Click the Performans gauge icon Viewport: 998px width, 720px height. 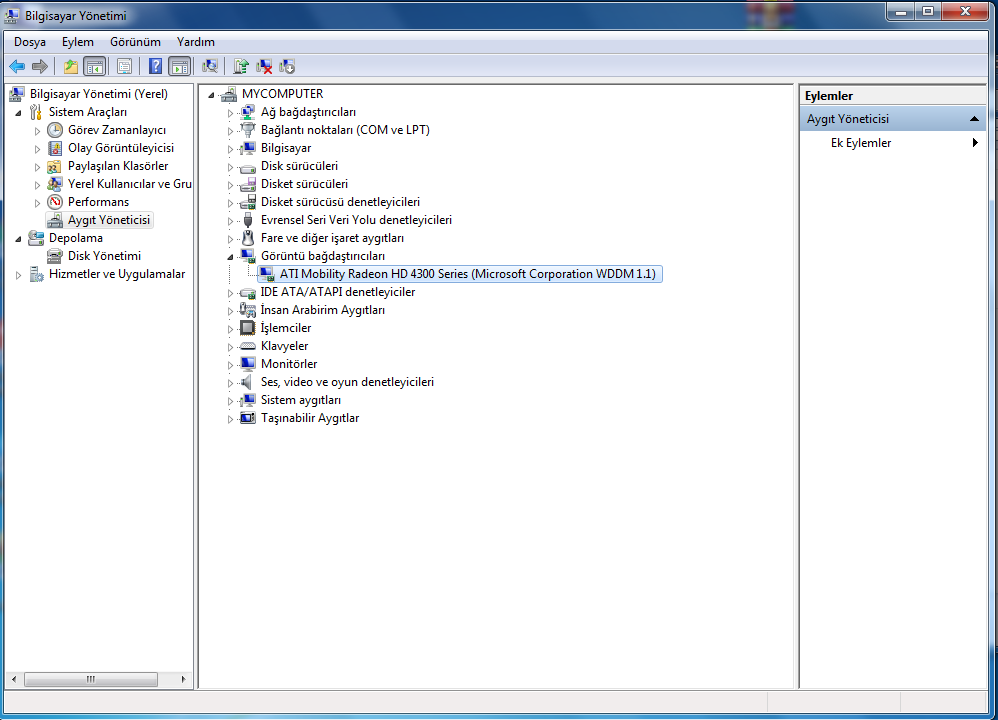(55, 202)
